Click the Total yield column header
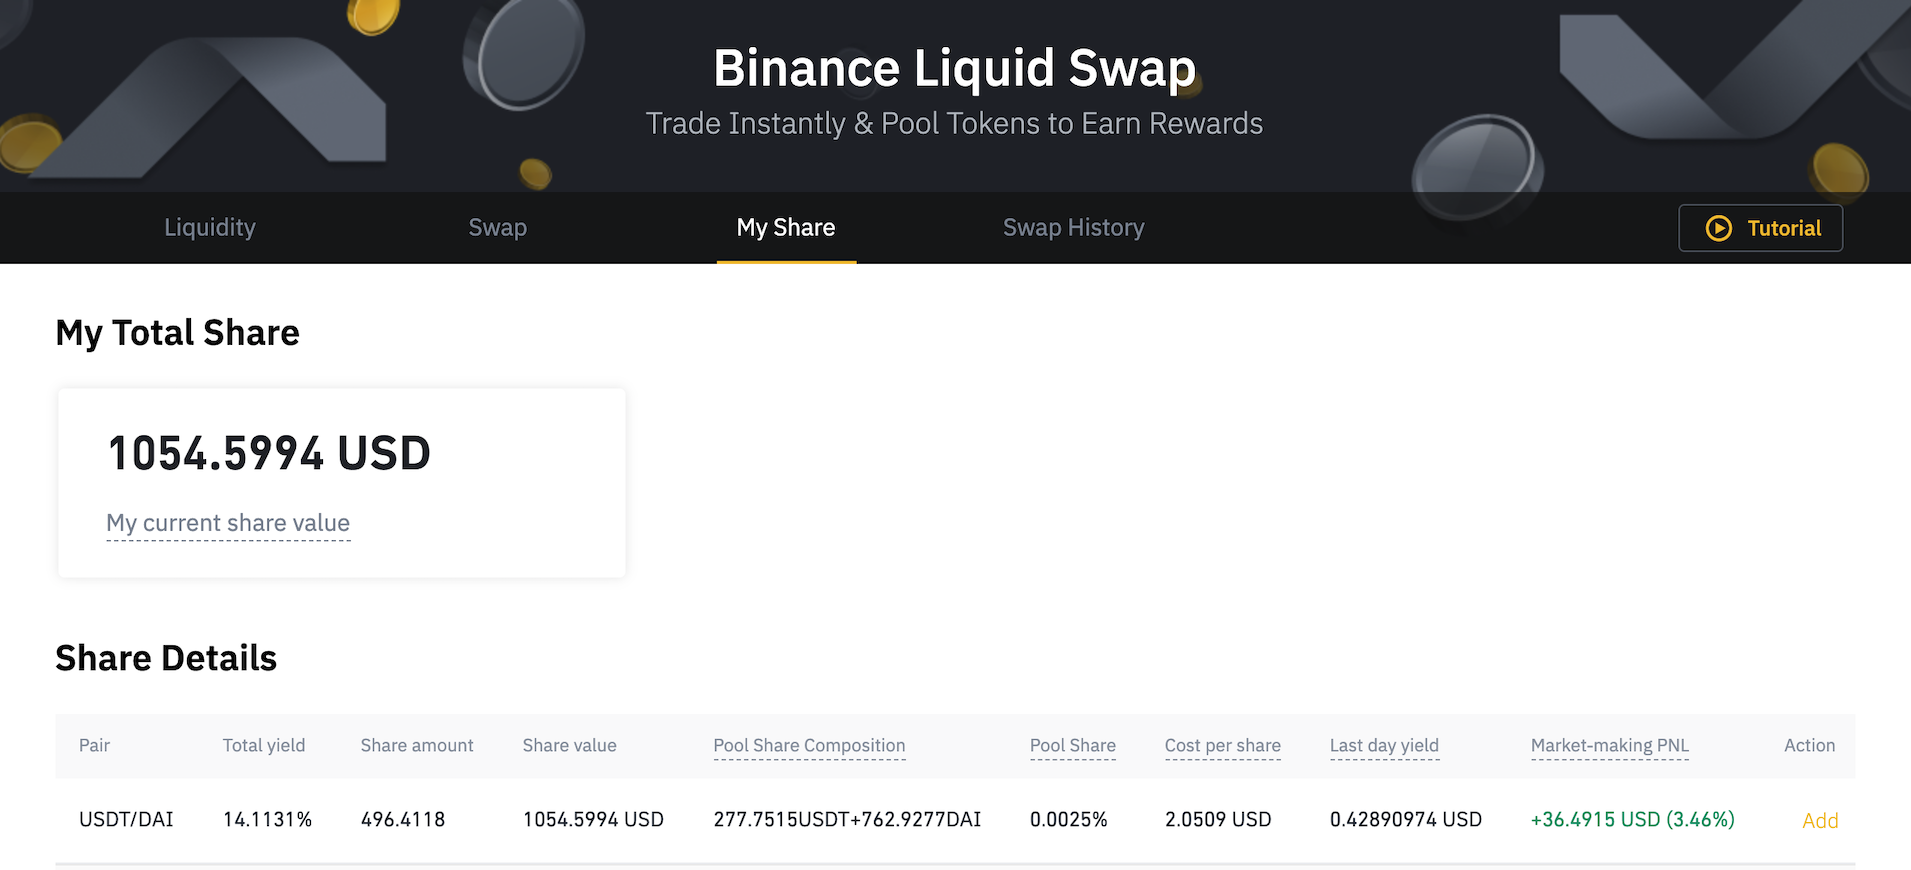Viewport: 1911px width, 870px height. point(263,746)
